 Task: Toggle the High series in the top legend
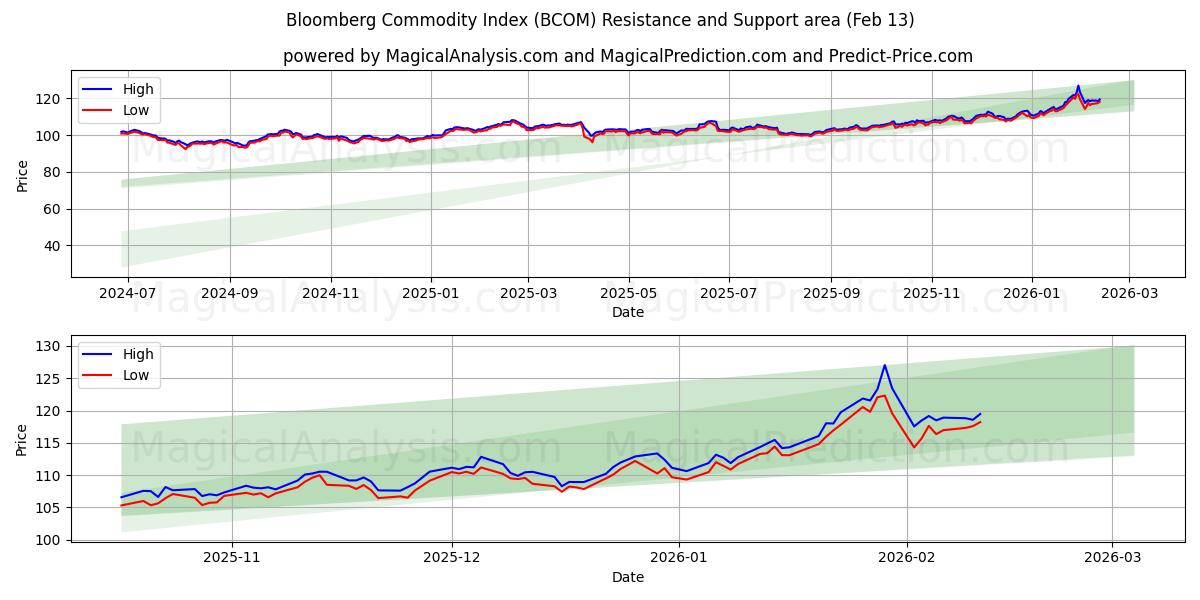click(x=137, y=89)
